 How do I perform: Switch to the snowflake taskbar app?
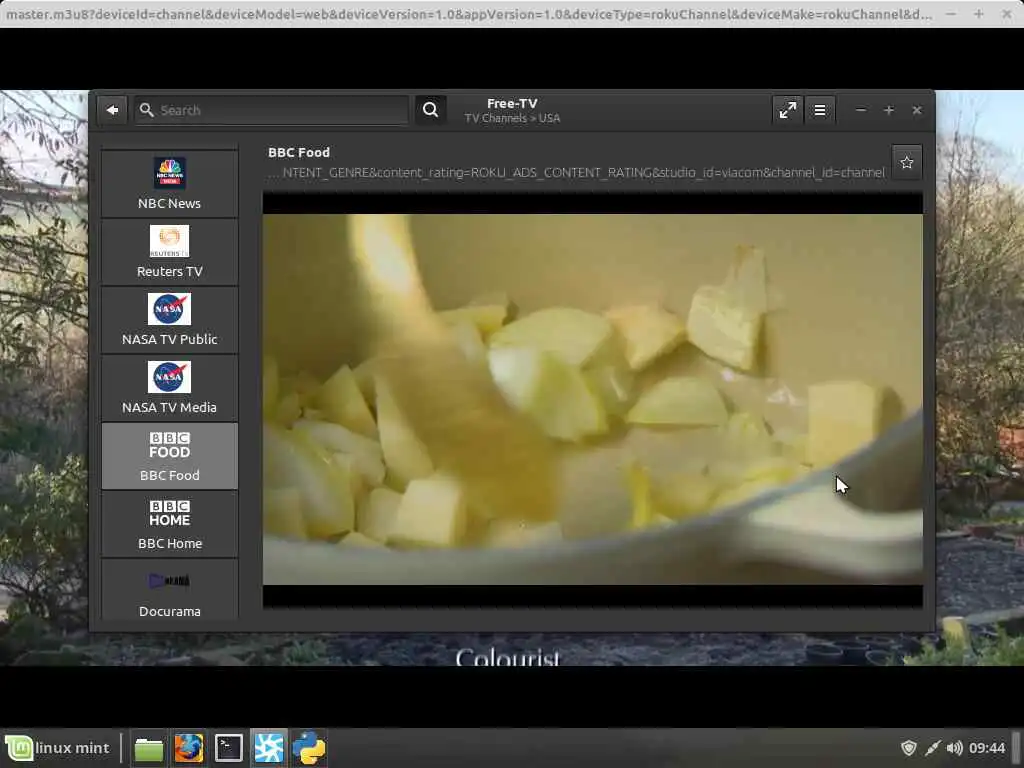pos(269,748)
